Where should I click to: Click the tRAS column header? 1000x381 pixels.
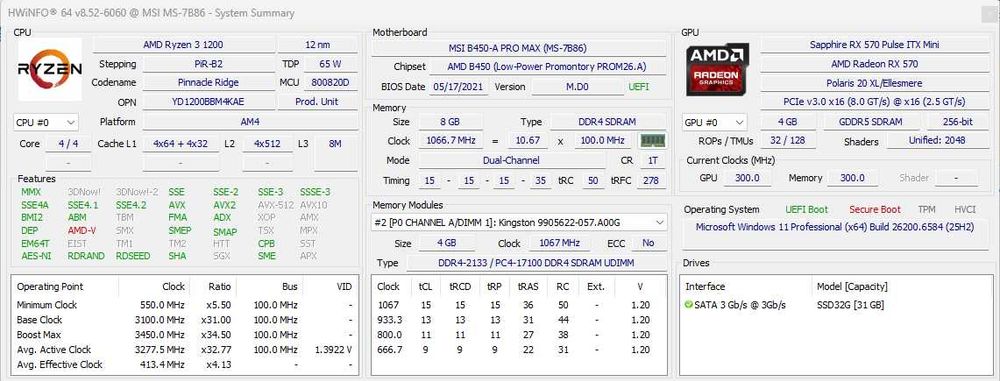(529, 287)
